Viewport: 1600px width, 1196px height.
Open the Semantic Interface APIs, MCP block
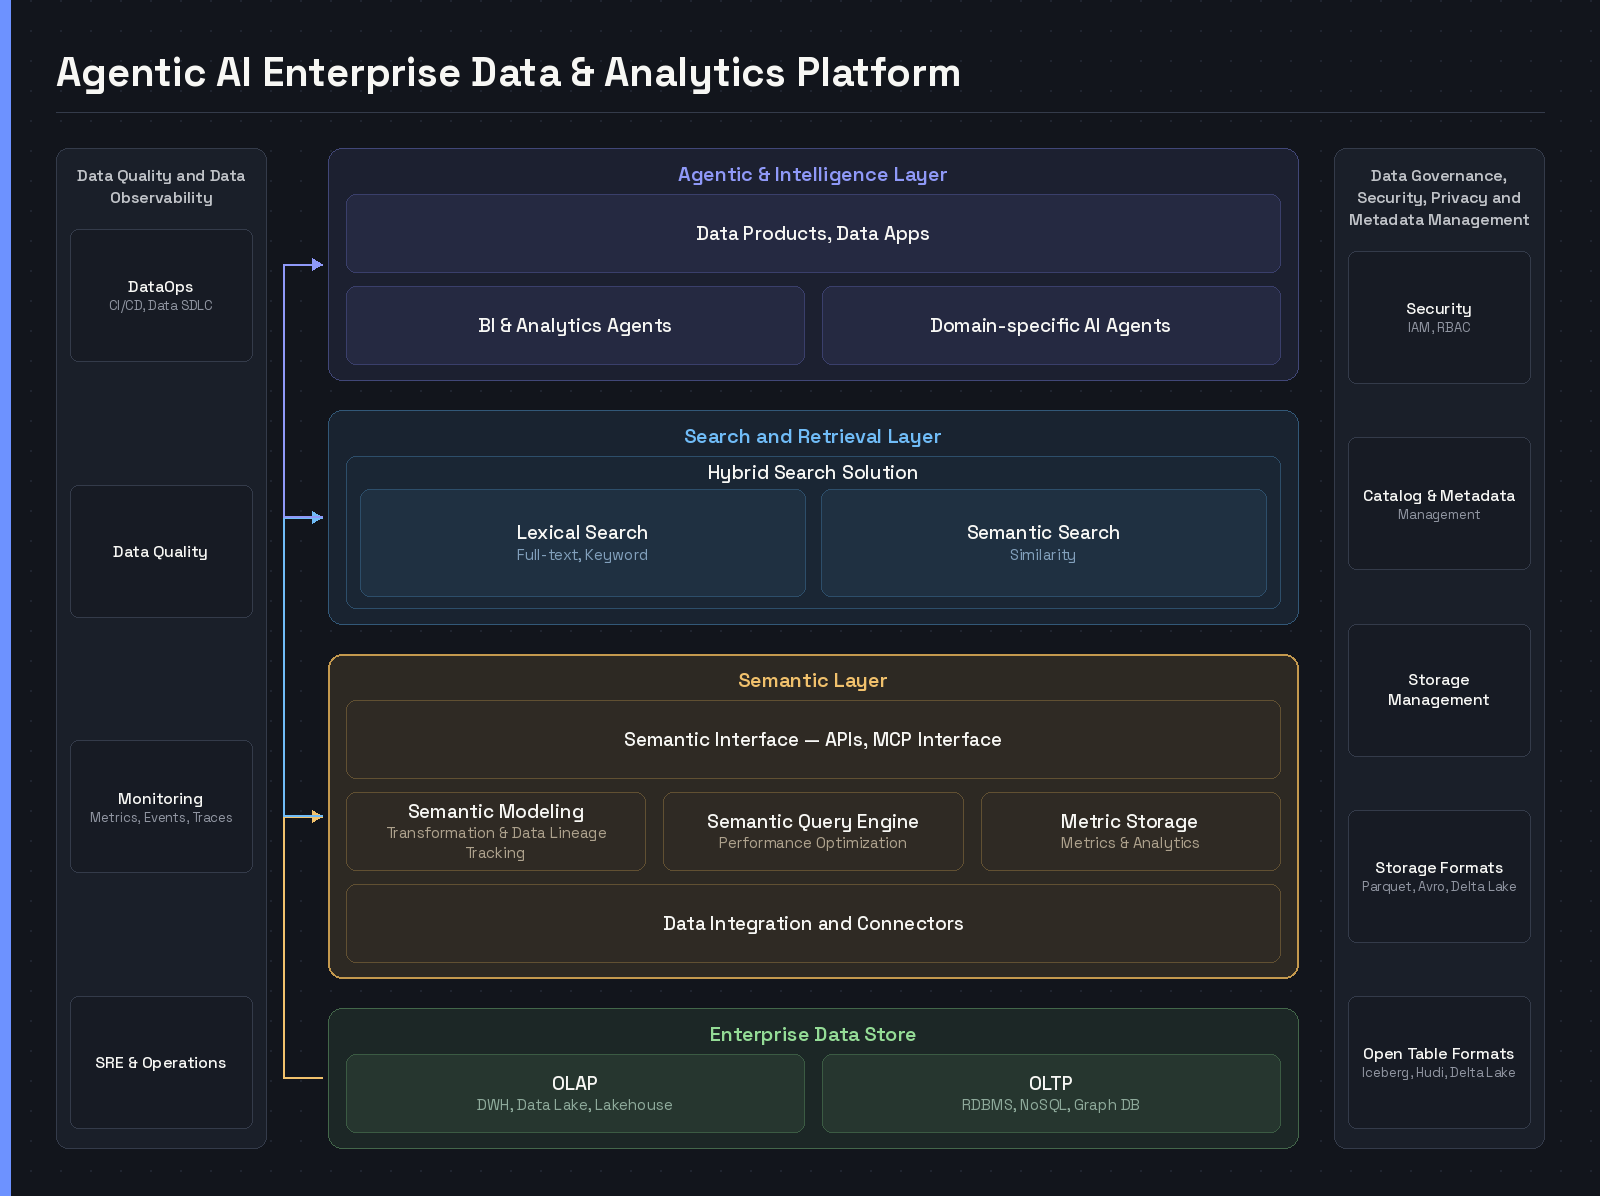pos(813,740)
